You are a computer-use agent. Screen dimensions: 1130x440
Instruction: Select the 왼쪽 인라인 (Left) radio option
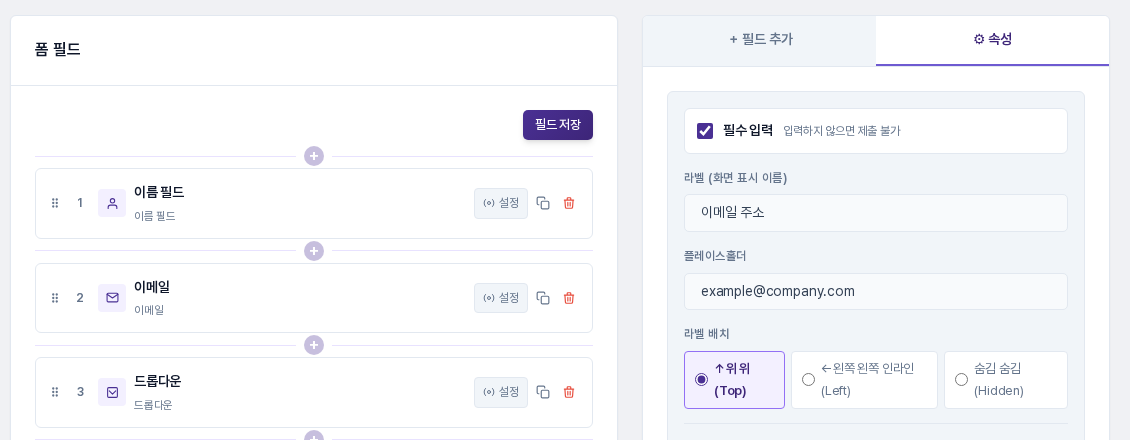tap(809, 380)
